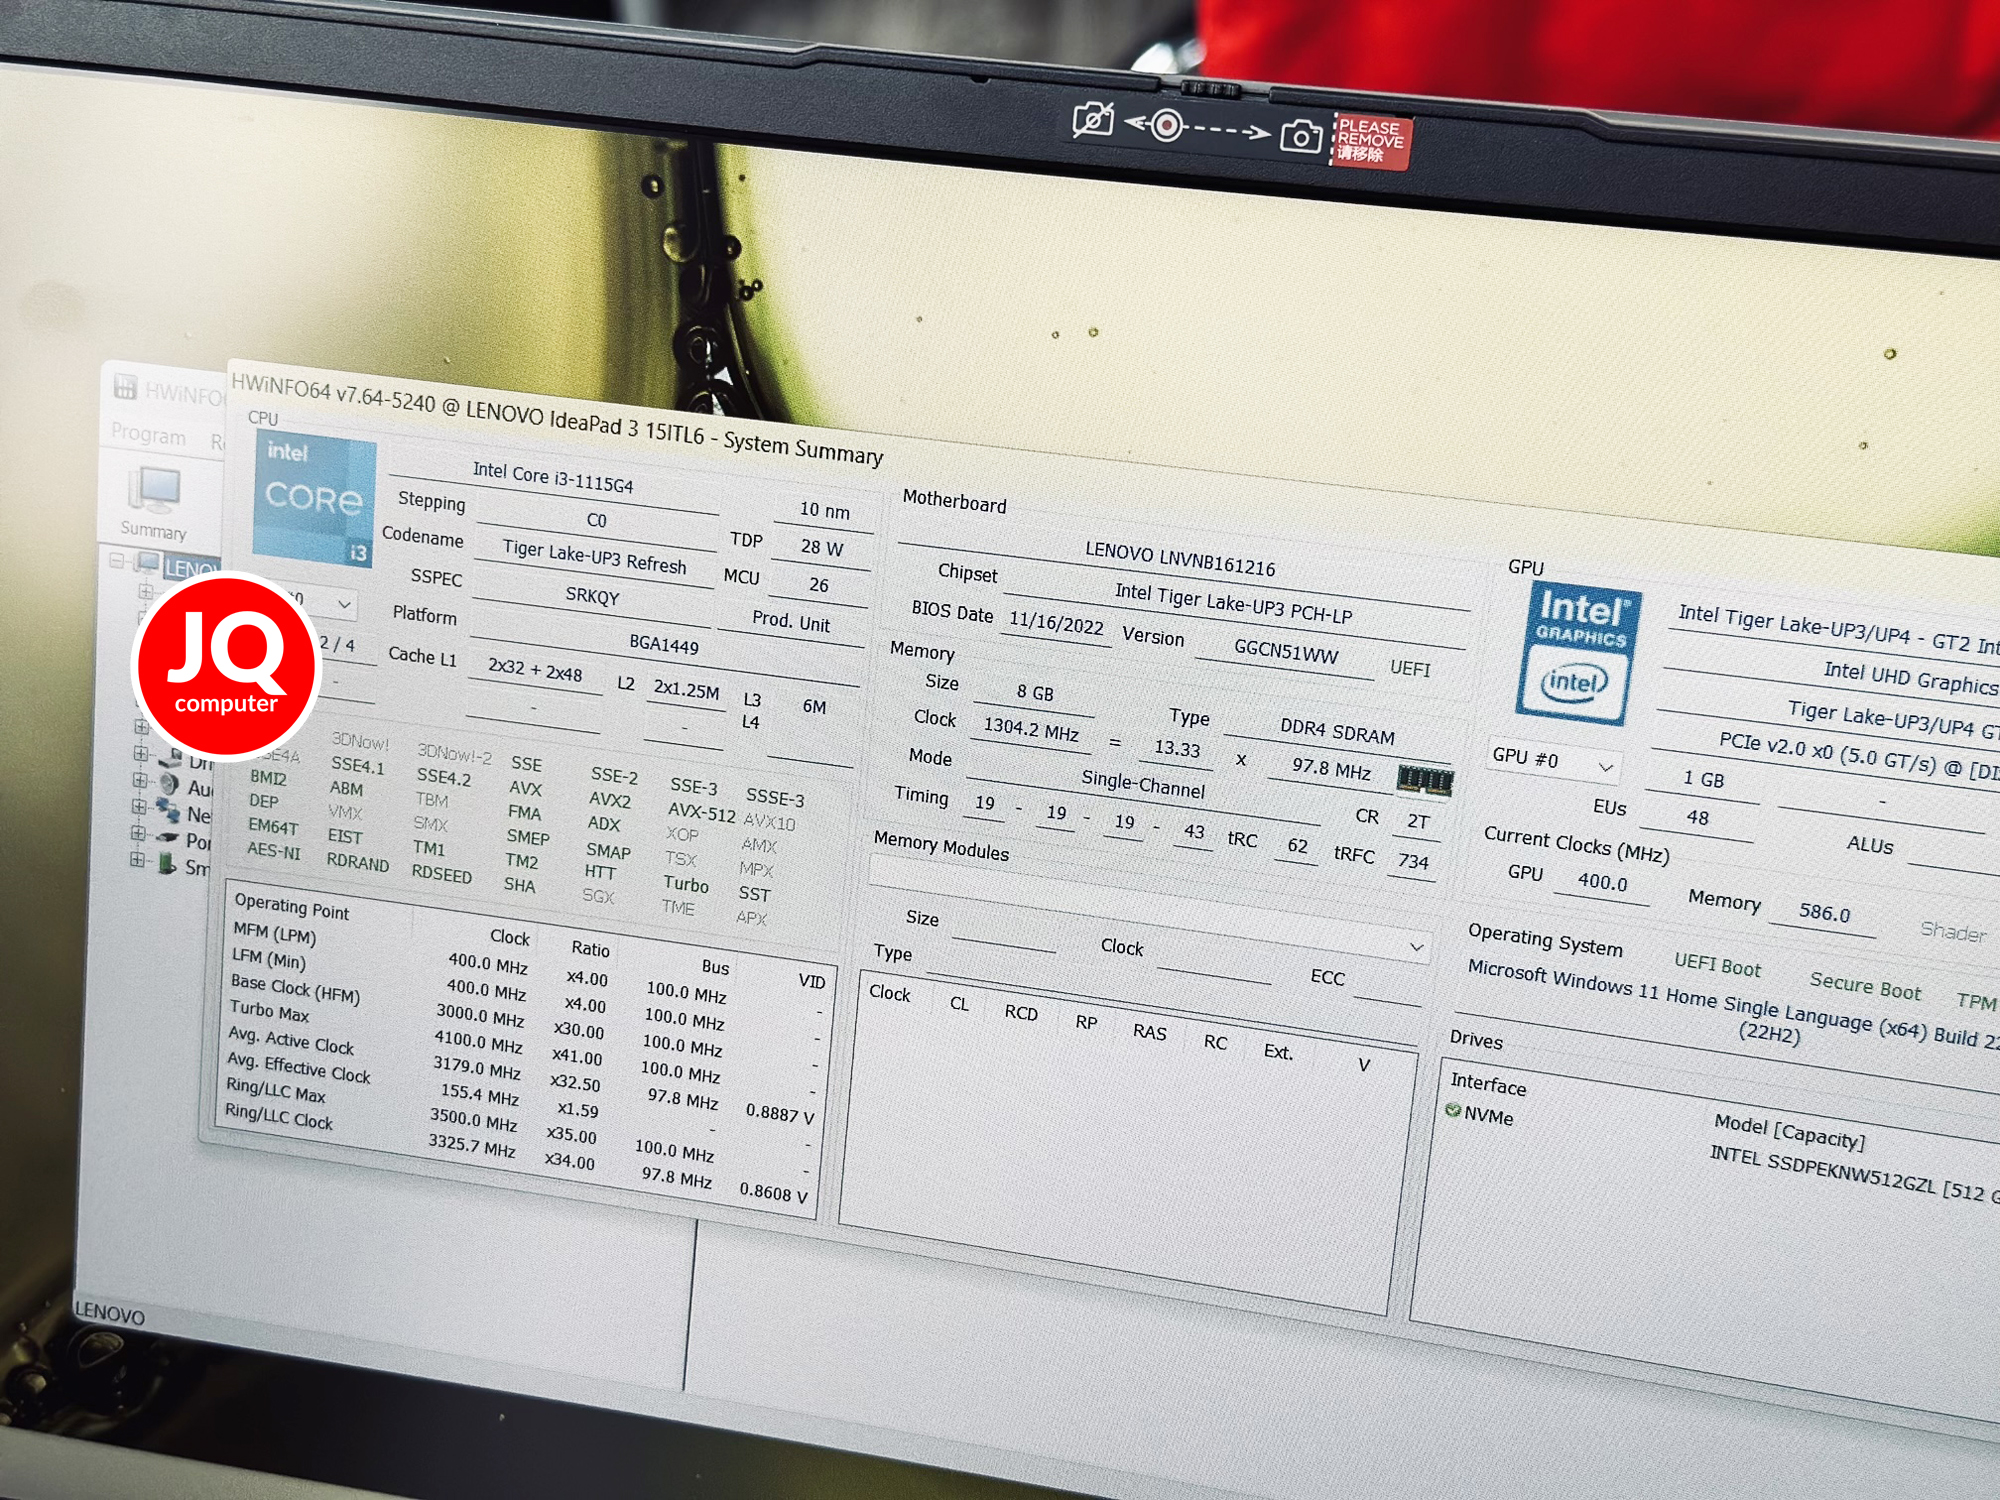
Task: Click the Cache L1 value 2x32 + 2x48
Action: pos(535,669)
